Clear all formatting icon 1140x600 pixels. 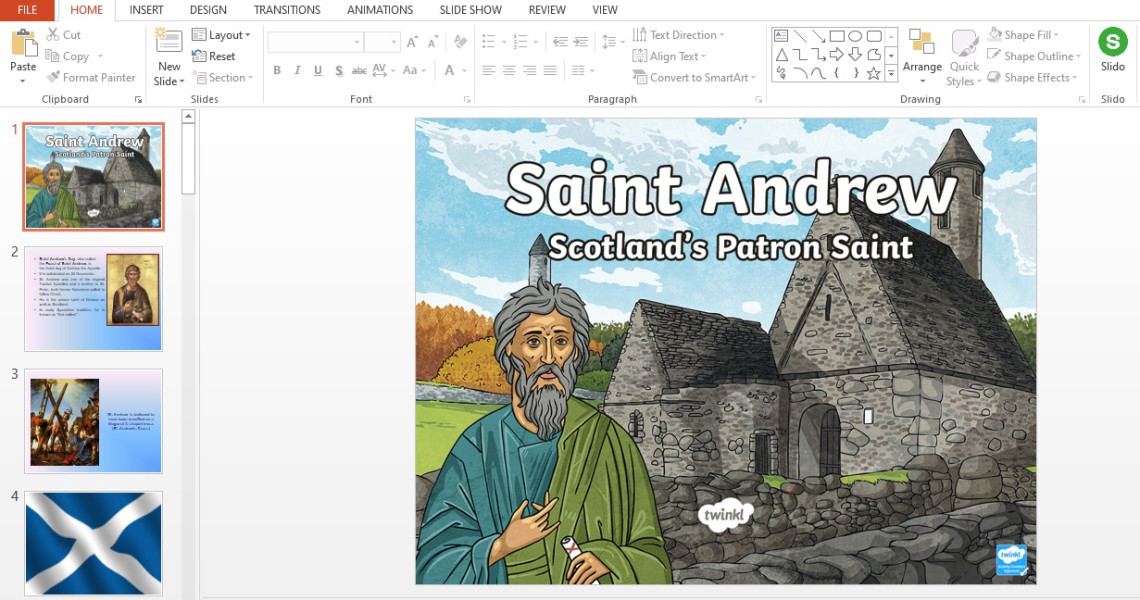click(x=459, y=42)
